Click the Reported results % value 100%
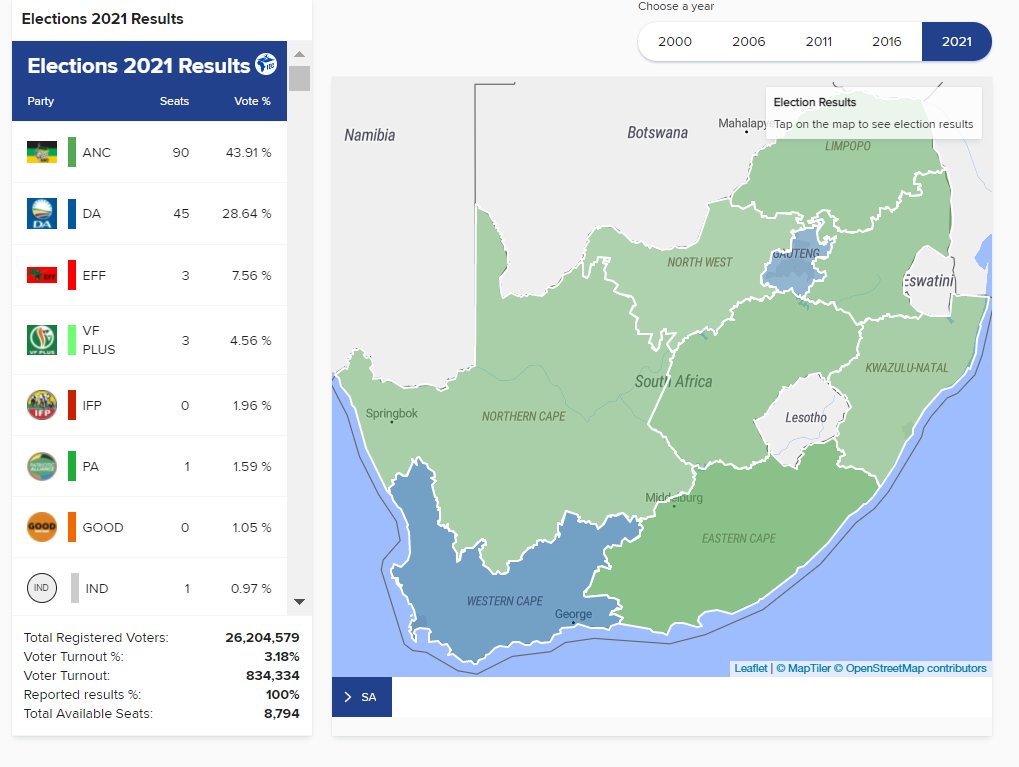The width and height of the screenshot is (1019, 767). click(282, 694)
